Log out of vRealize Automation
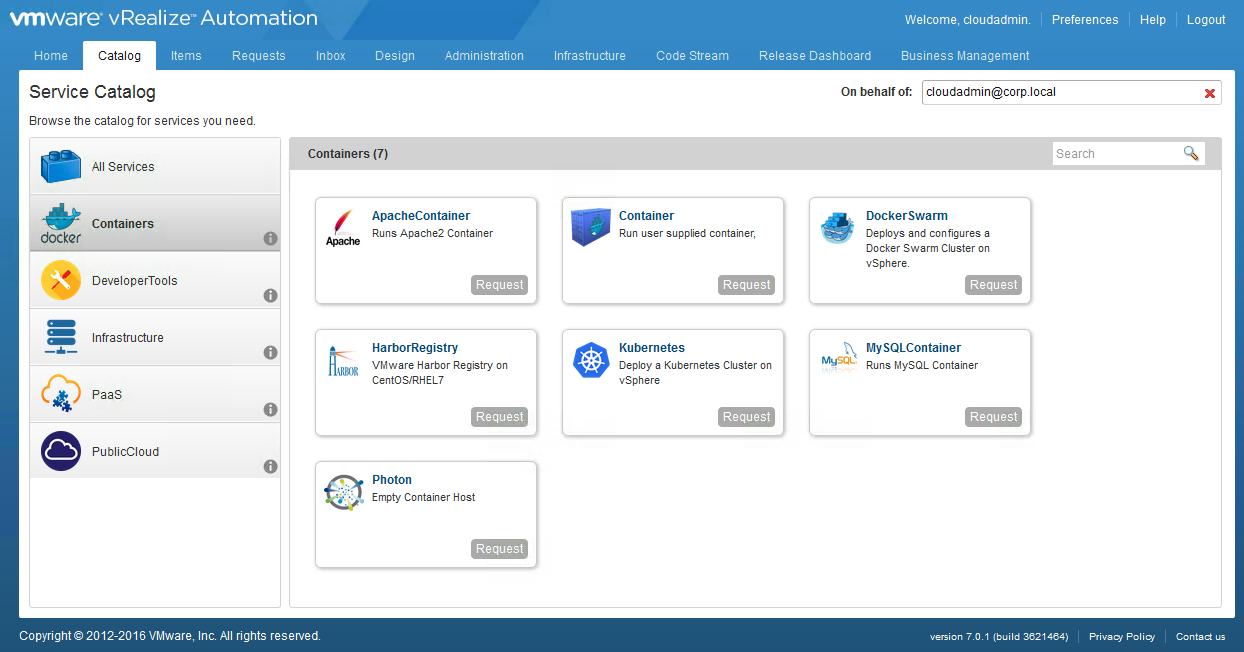 pyautogui.click(x=1206, y=20)
